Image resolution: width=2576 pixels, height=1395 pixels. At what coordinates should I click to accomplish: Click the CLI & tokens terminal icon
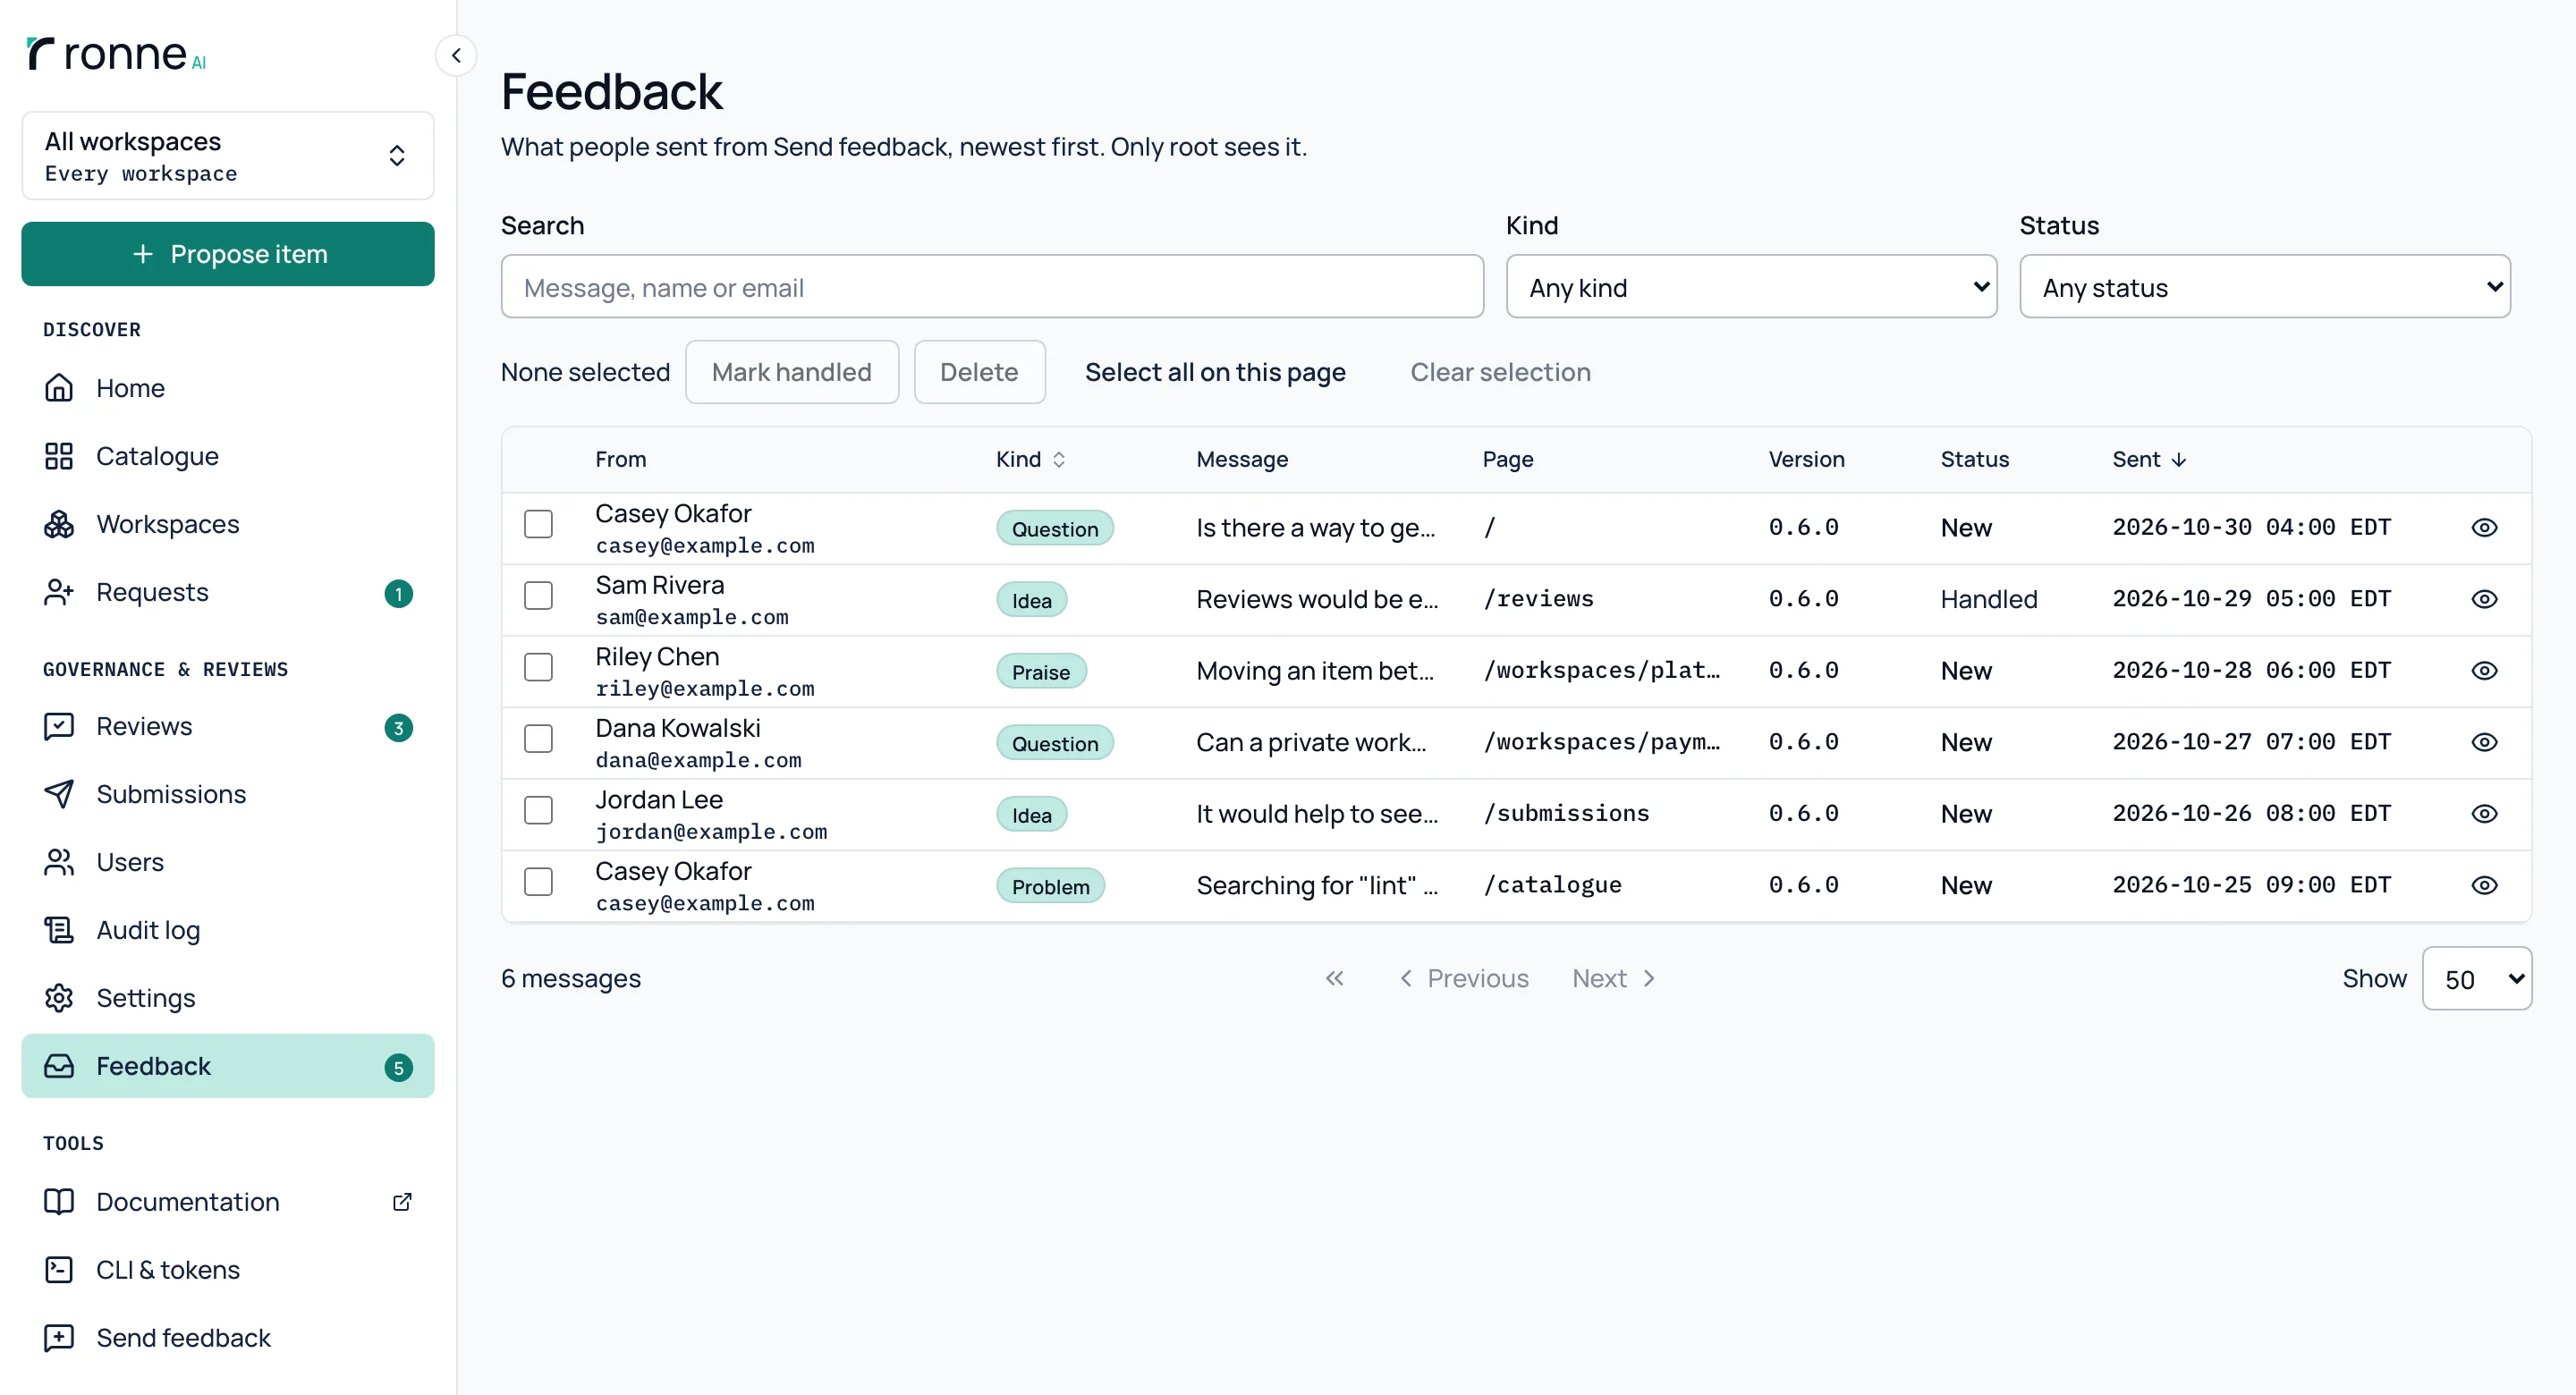coord(59,1270)
